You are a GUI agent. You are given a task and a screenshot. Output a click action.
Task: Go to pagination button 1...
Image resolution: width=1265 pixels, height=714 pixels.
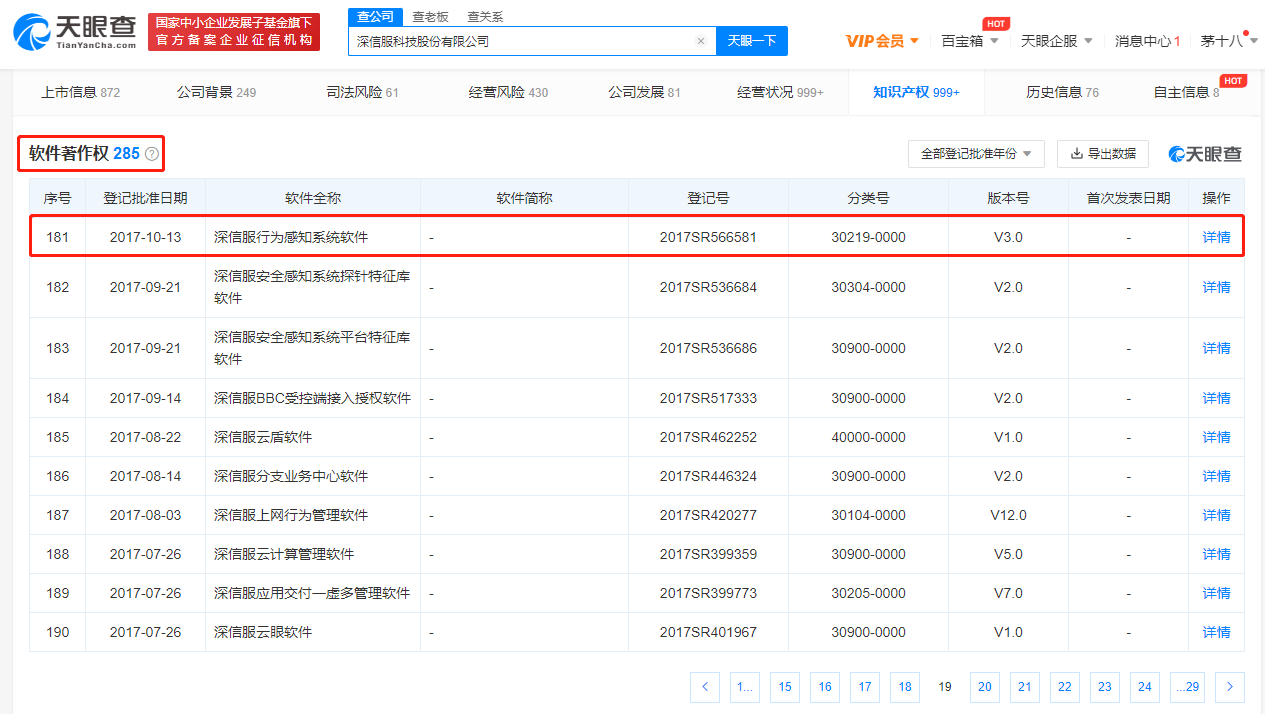click(745, 686)
